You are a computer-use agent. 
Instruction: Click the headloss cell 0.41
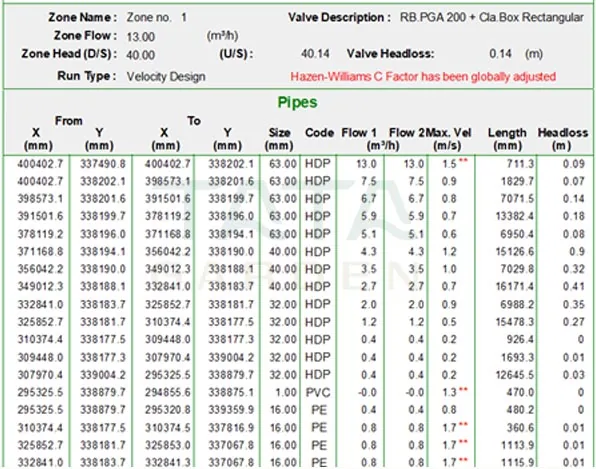[574, 287]
